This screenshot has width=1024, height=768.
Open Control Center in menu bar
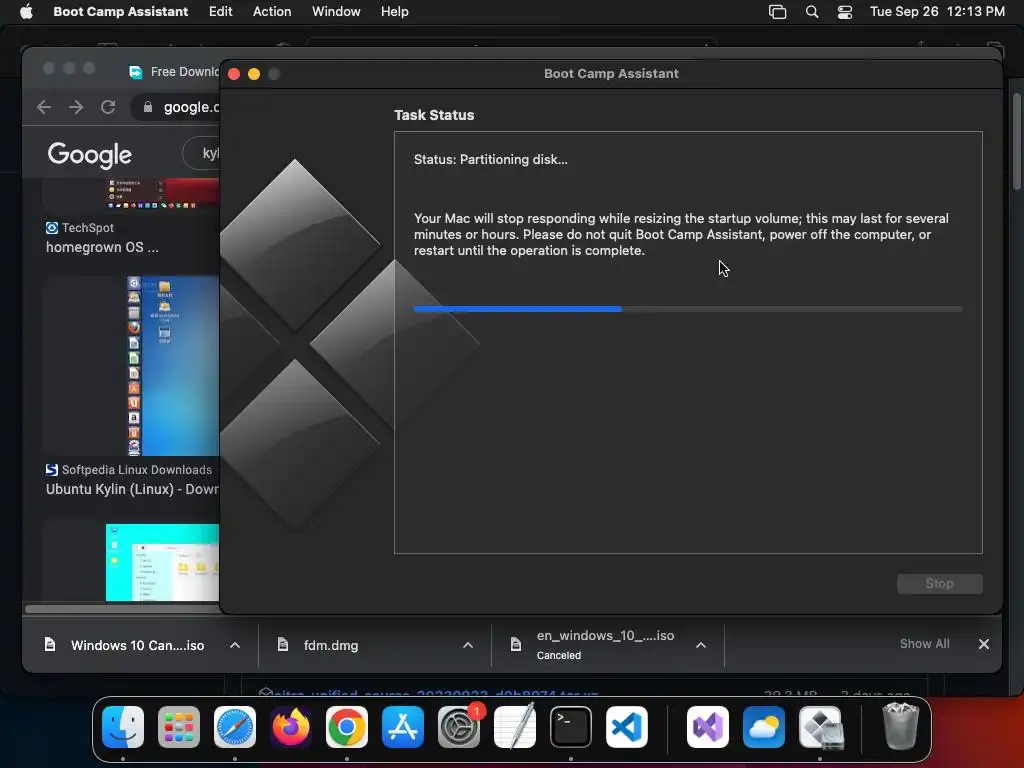coord(844,12)
